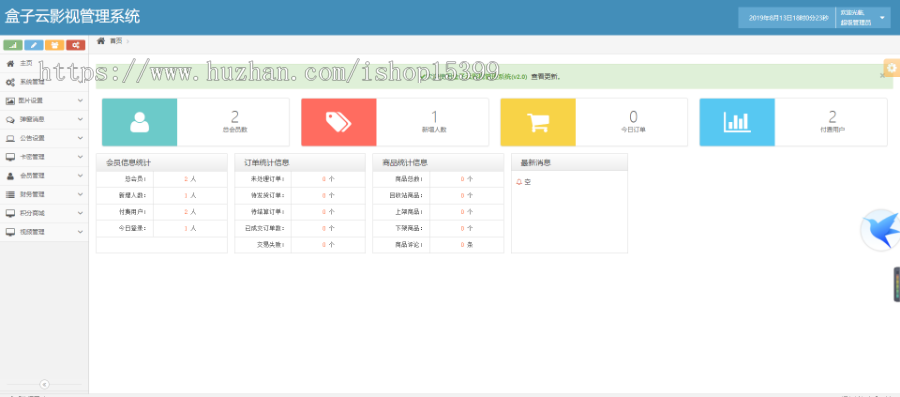The height and width of the screenshot is (397, 900).
Task: Click the blue bar chart tile
Action: (737, 122)
